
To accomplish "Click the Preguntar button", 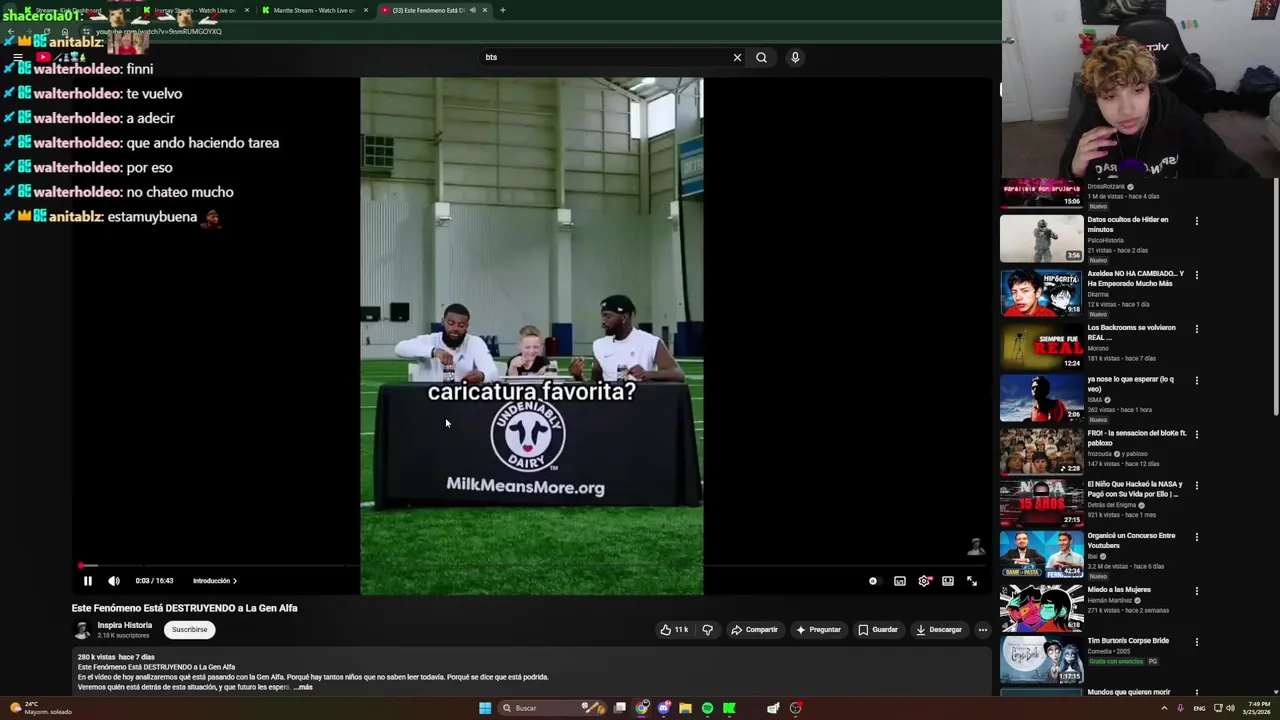I will point(818,630).
